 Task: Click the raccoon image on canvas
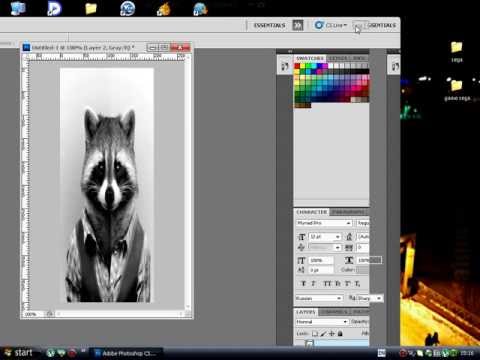(x=107, y=185)
